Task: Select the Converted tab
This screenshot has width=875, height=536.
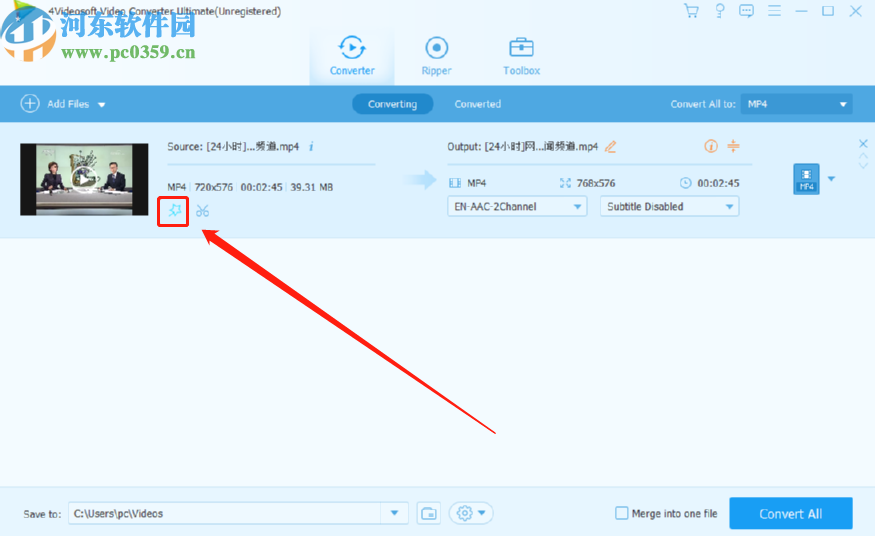Action: (478, 104)
